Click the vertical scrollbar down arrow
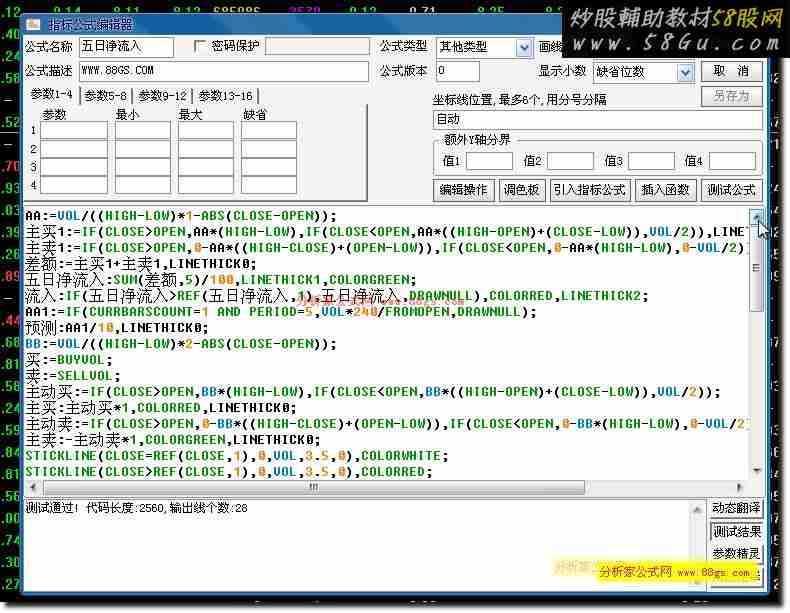The width and height of the screenshot is (790, 613). pos(756,471)
